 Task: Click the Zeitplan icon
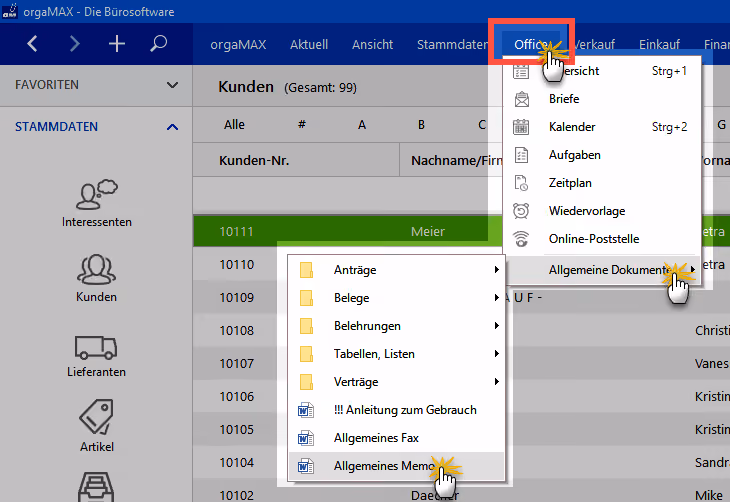[x=521, y=183]
